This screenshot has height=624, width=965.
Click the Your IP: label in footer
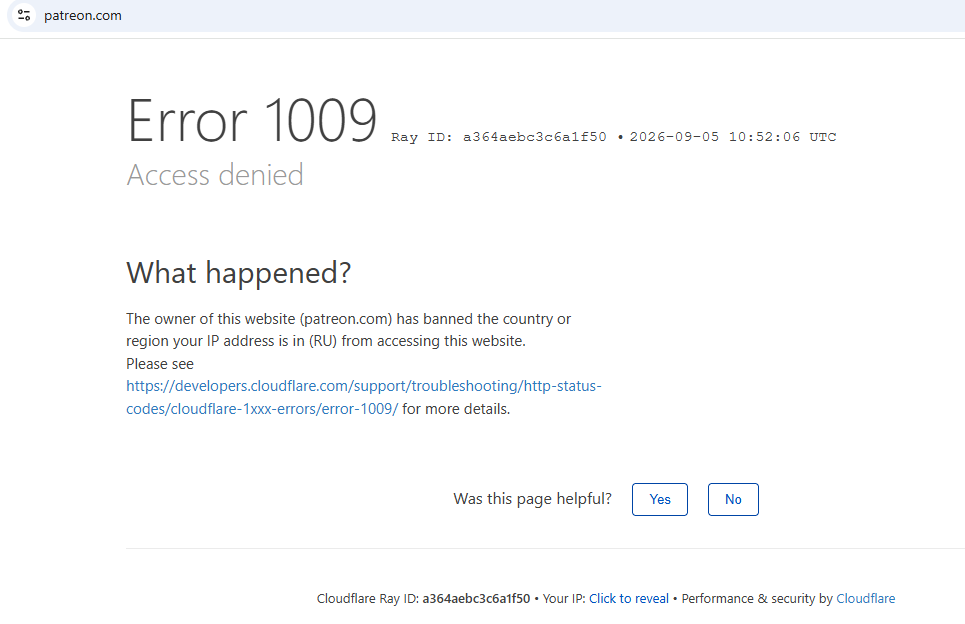pyautogui.click(x=564, y=598)
